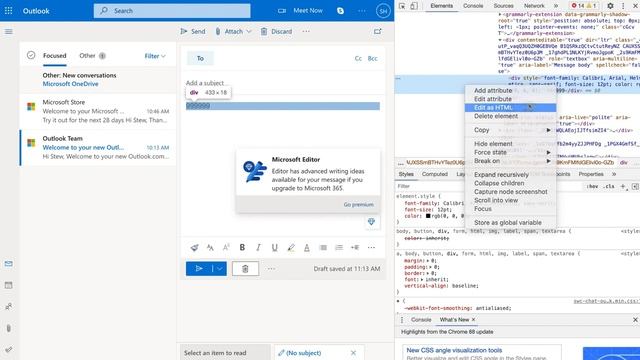
Task: Open the font size tool
Action: click(210, 247)
